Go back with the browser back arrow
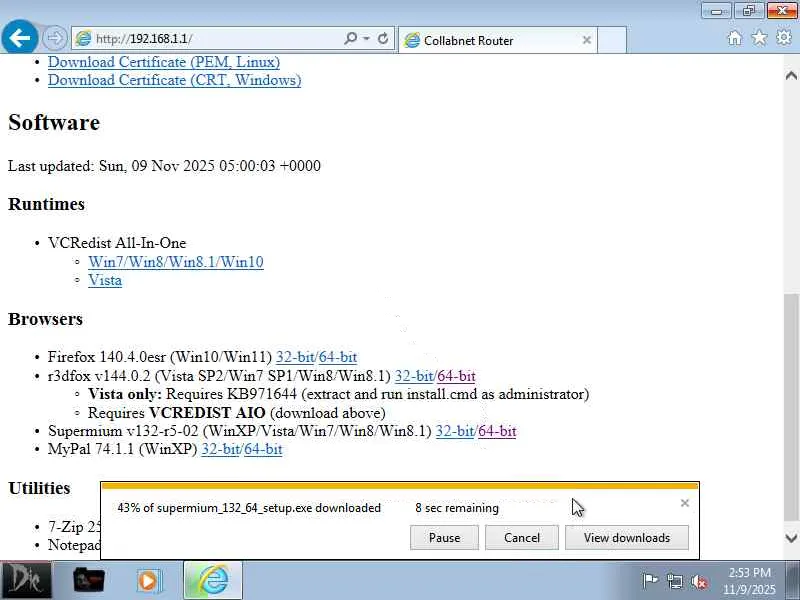This screenshot has width=800, height=600. pyautogui.click(x=19, y=37)
